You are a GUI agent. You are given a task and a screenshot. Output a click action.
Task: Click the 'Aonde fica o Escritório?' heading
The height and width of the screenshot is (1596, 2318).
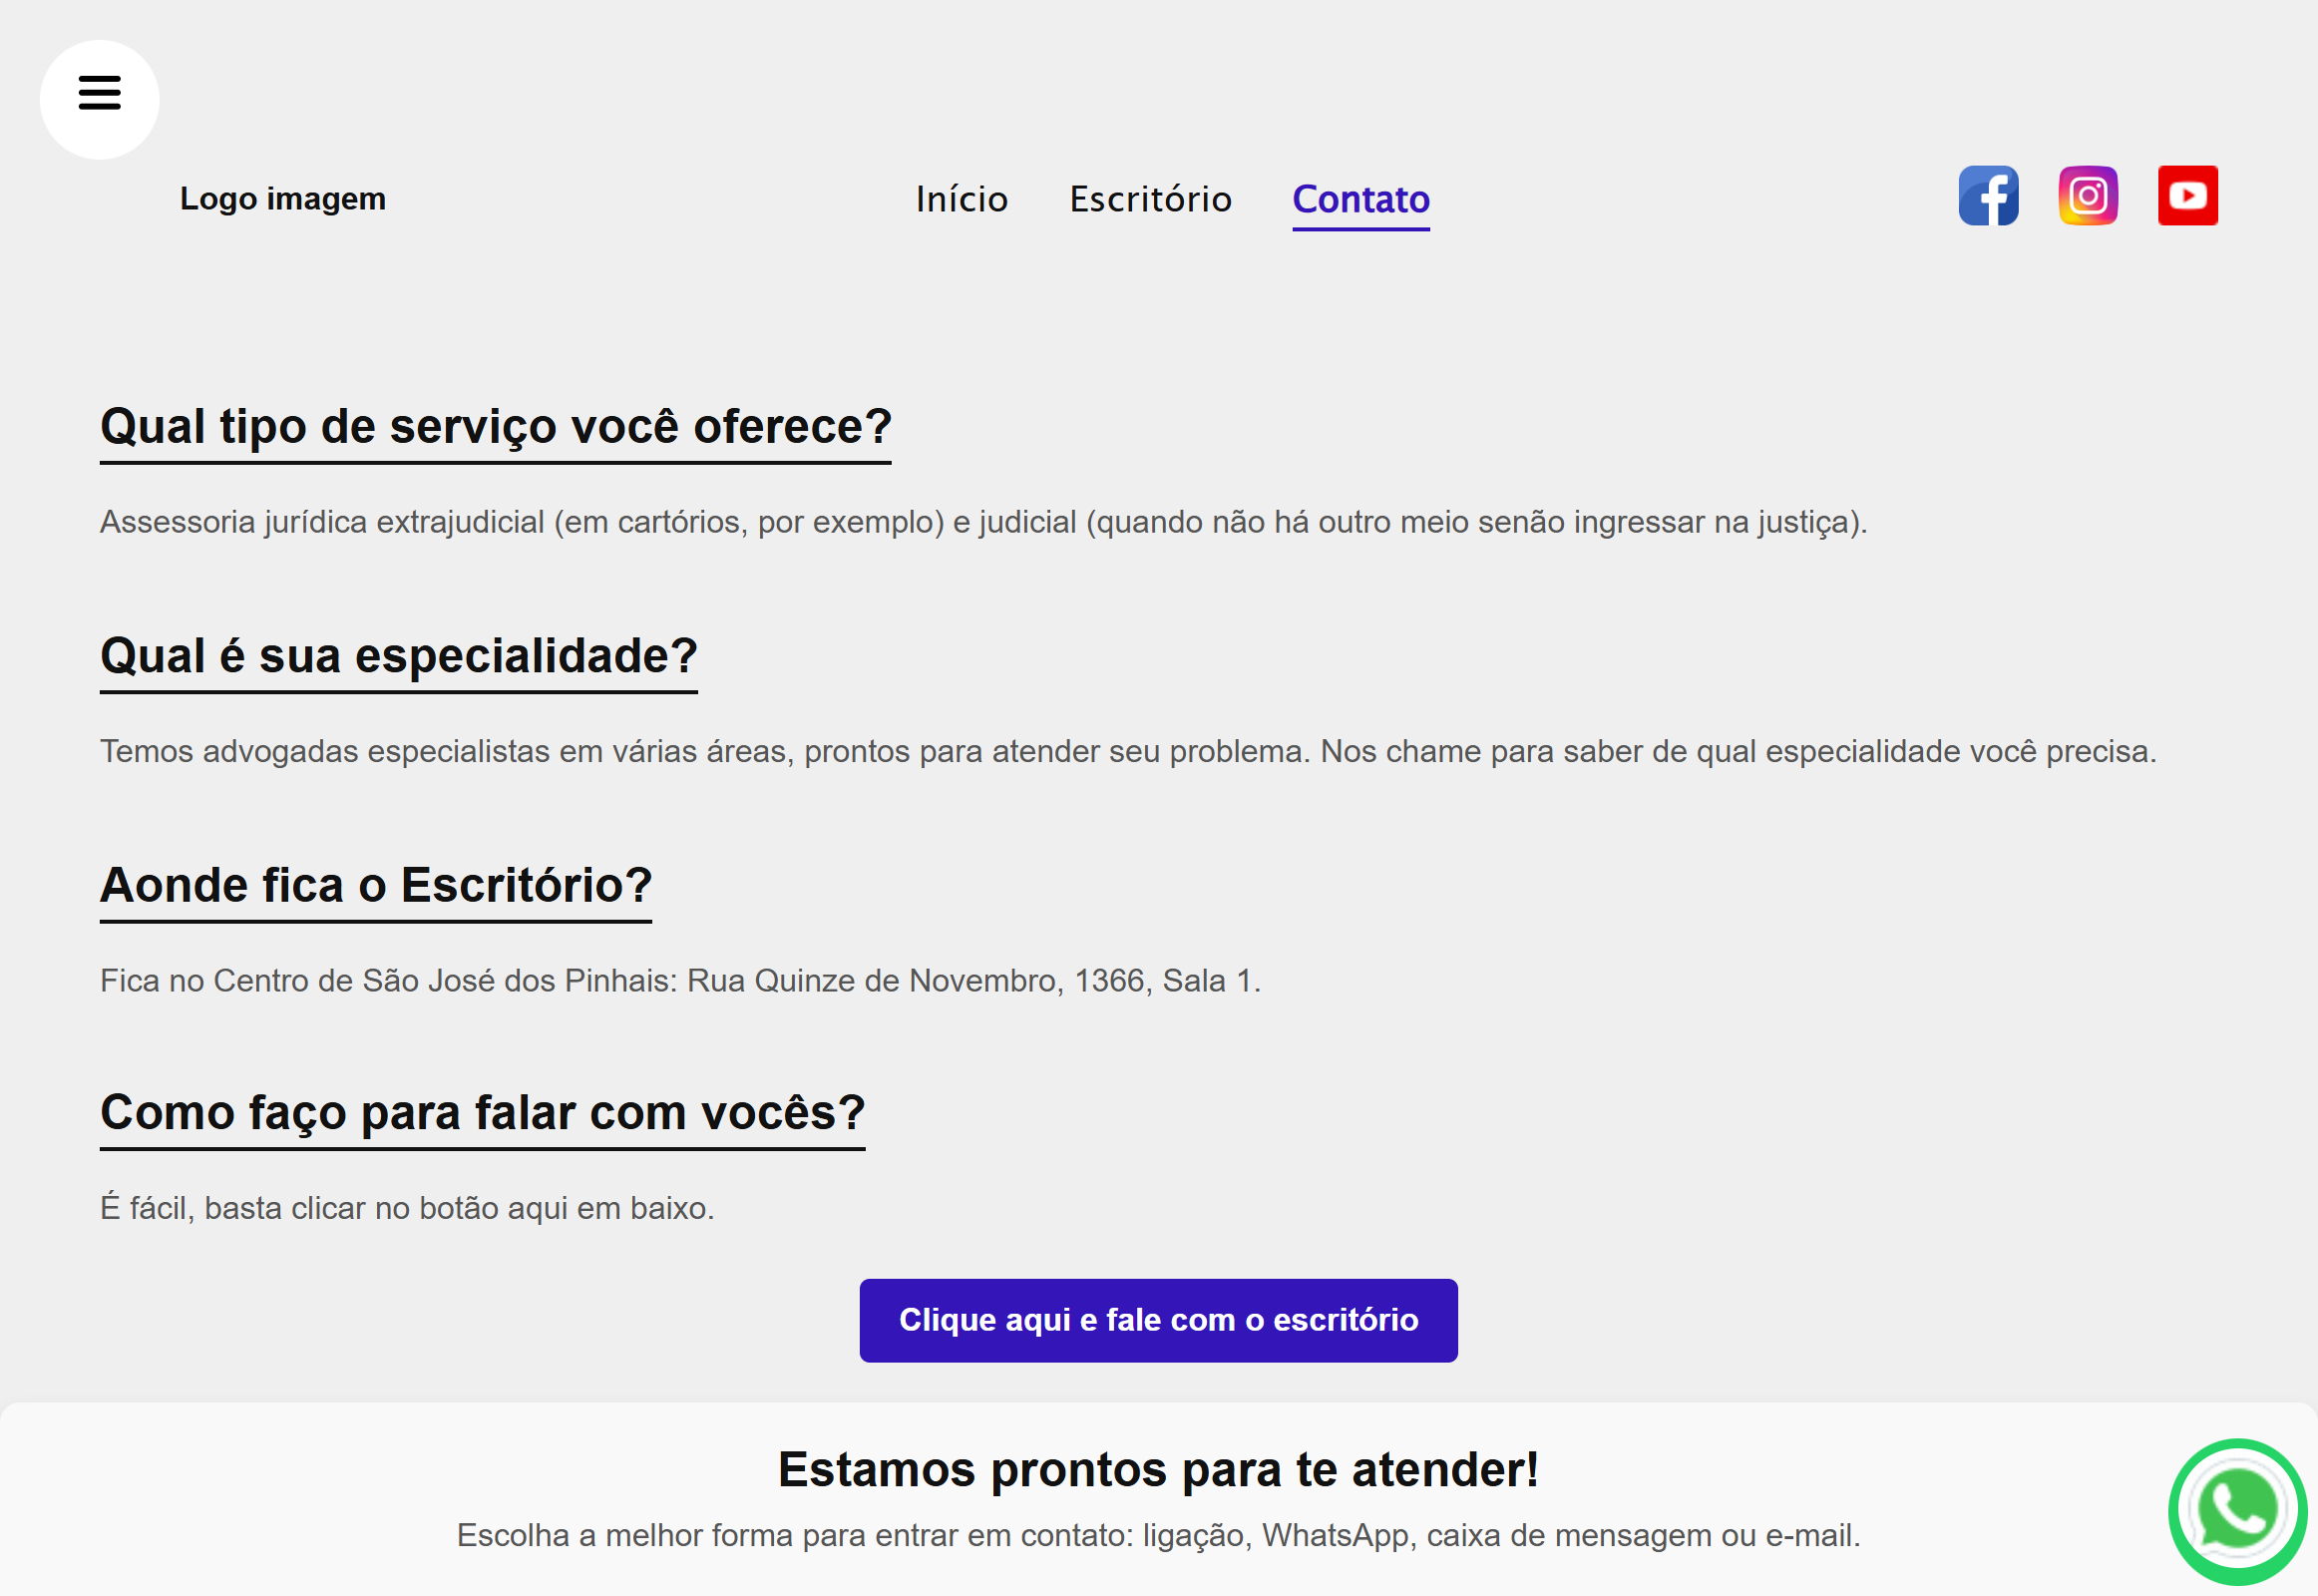tap(375, 885)
